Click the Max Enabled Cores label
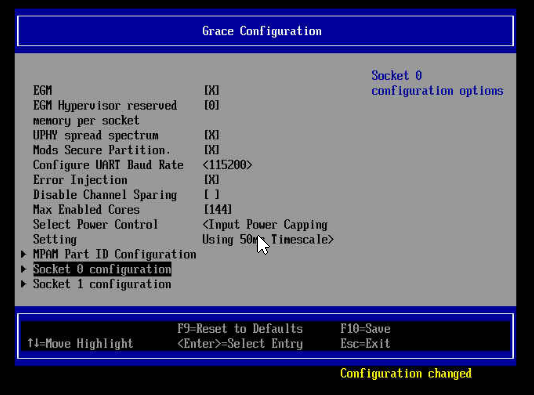 (x=86, y=209)
